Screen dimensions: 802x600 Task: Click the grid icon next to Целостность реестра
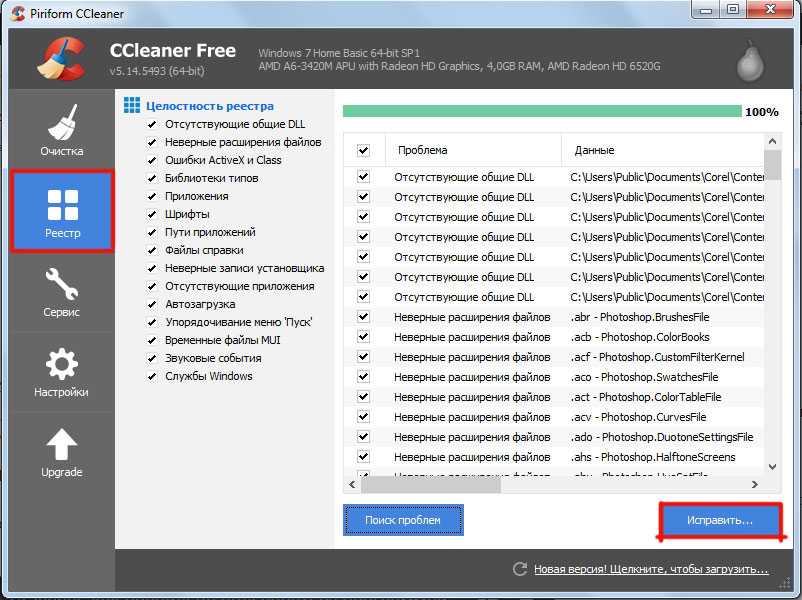131,105
